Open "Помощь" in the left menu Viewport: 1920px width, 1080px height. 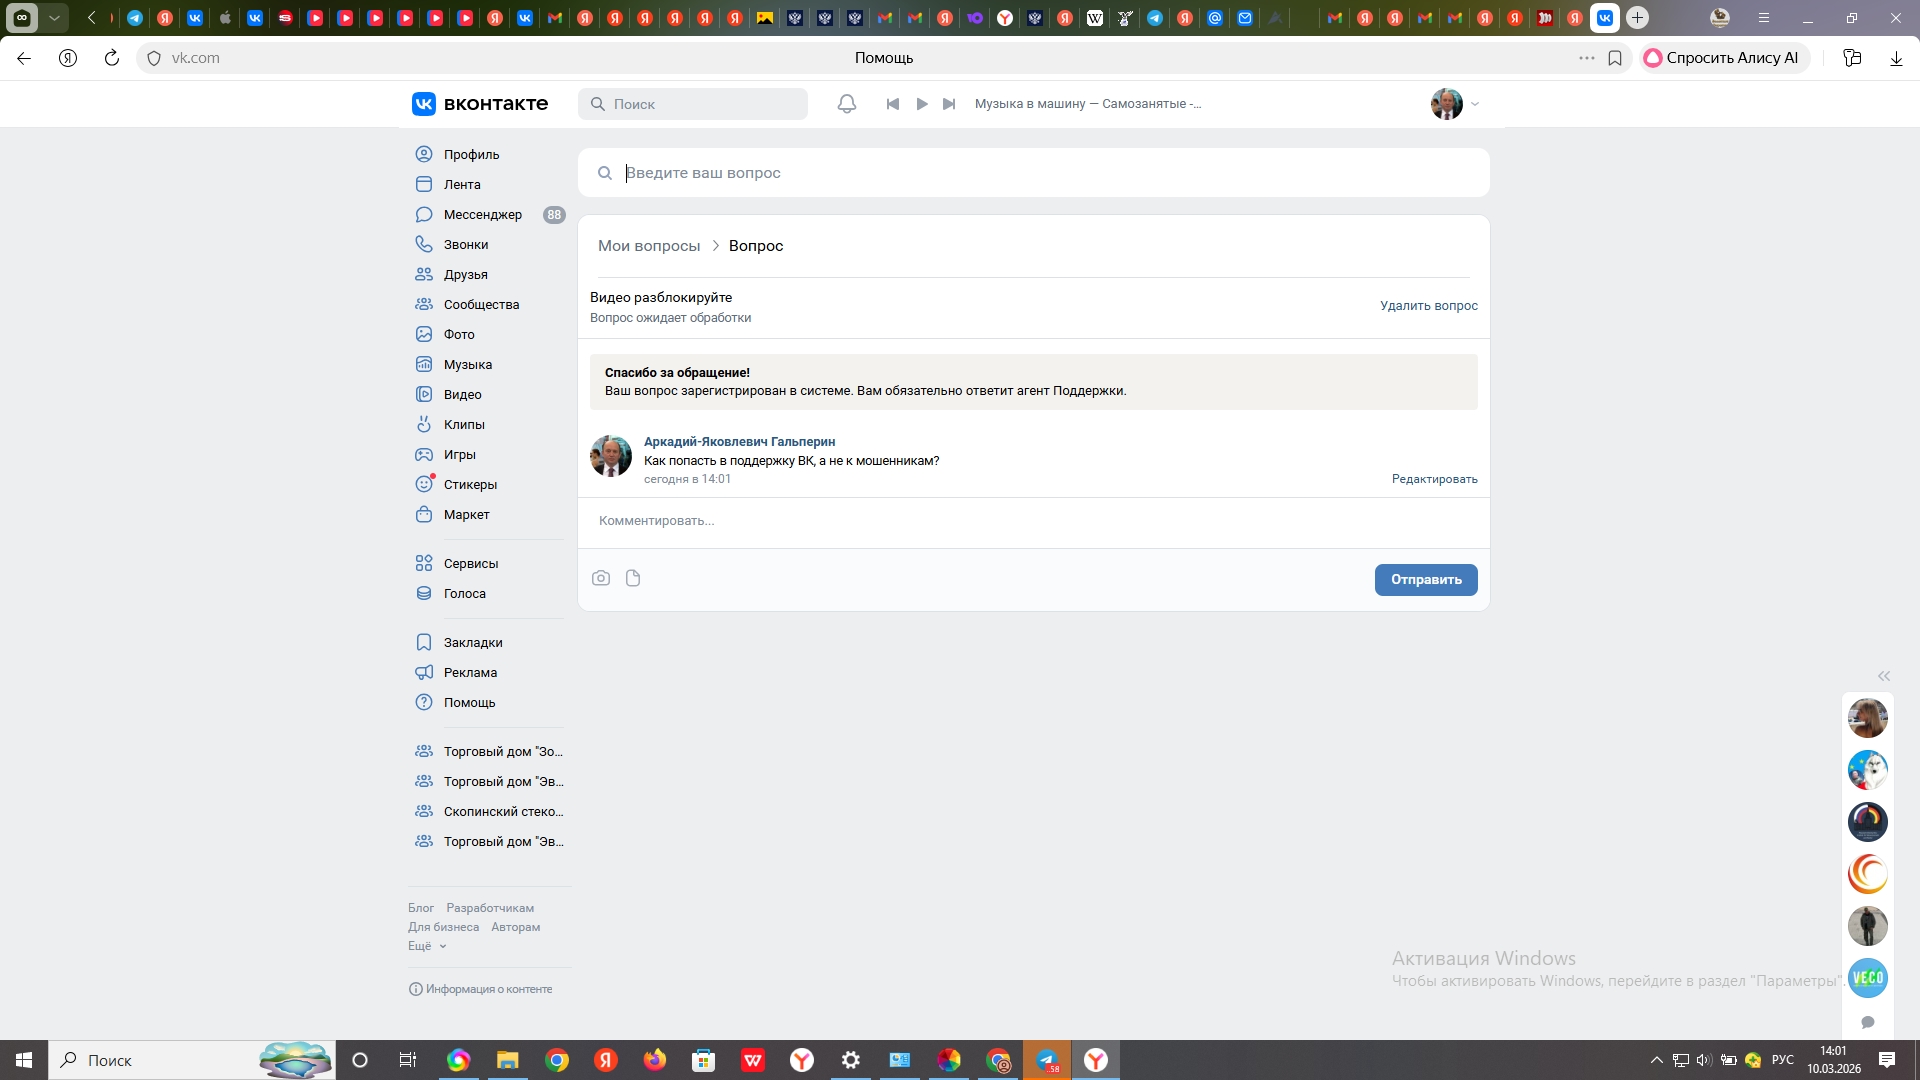(469, 703)
